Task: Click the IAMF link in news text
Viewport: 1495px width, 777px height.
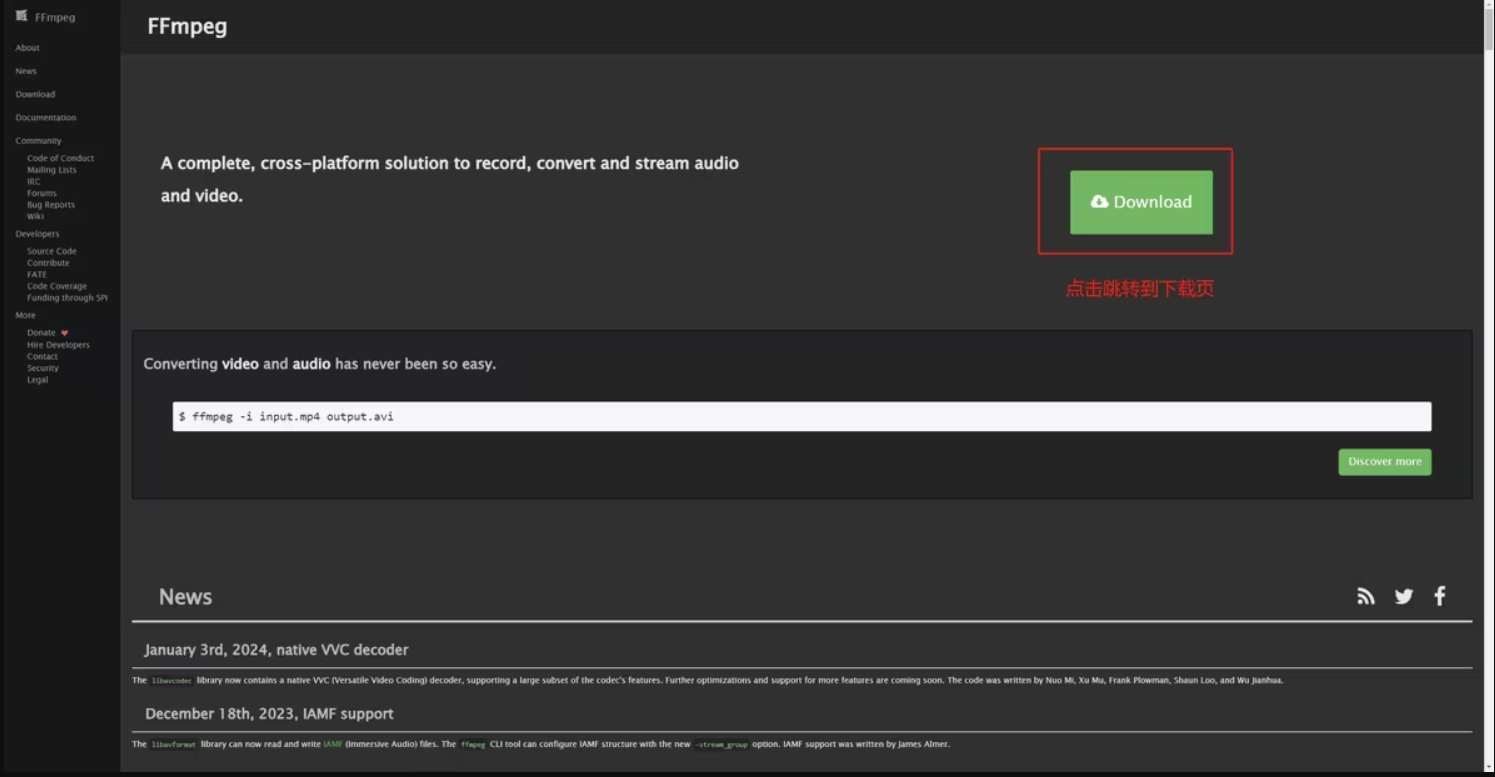Action: (333, 744)
